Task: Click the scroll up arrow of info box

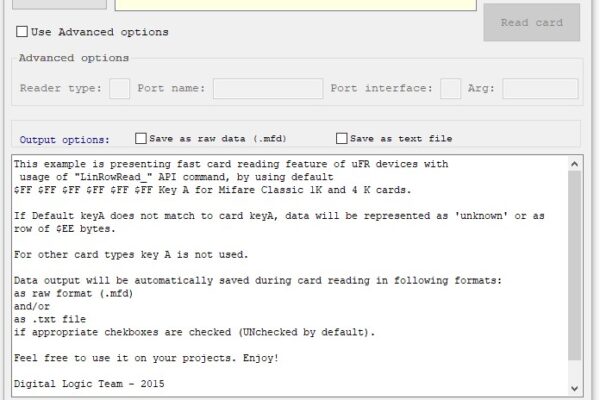Action: (574, 164)
